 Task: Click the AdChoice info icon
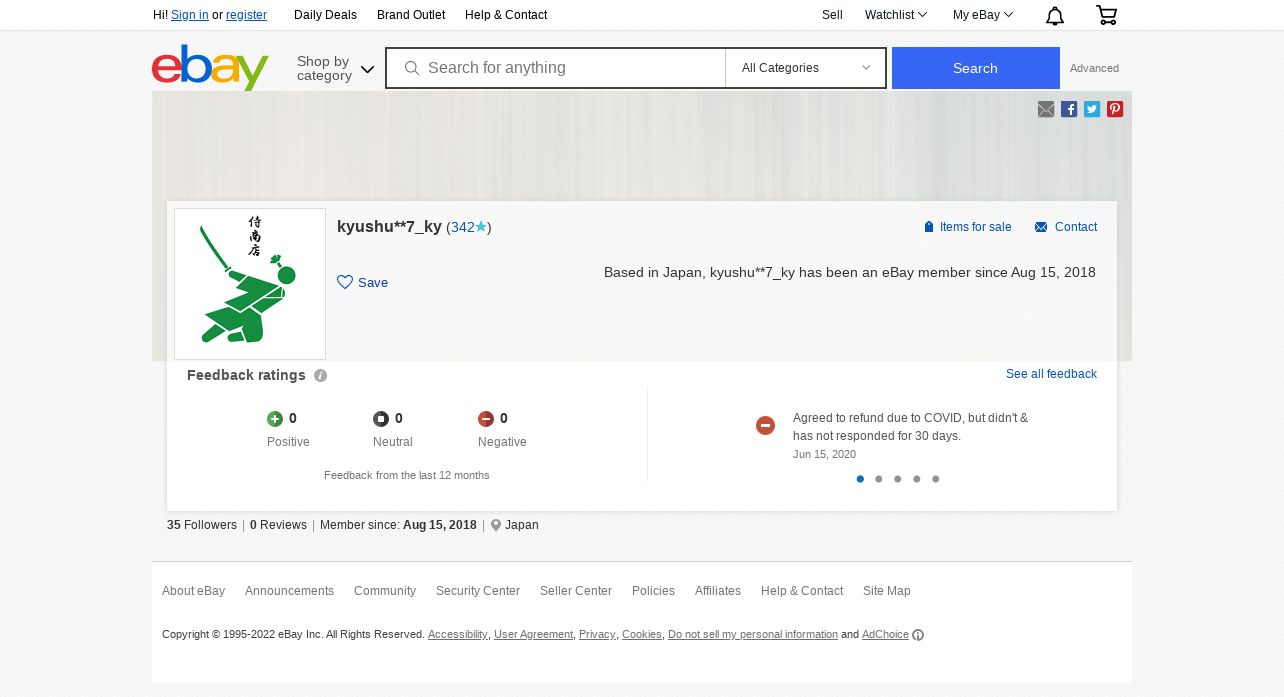918,635
